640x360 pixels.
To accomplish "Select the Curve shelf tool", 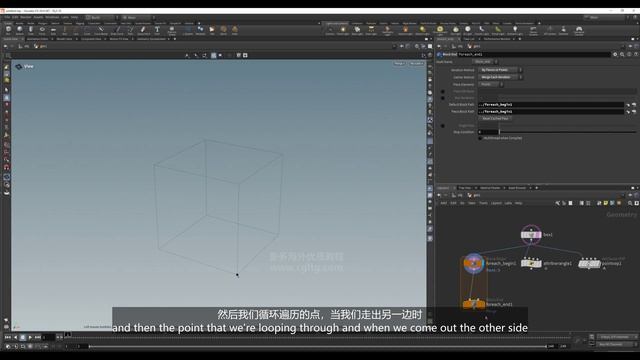I will click(x=101, y=30).
